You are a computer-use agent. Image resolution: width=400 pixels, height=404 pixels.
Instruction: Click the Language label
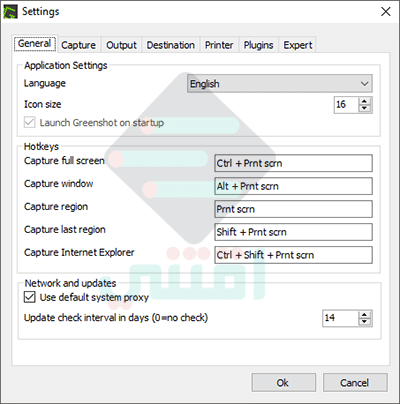point(45,83)
